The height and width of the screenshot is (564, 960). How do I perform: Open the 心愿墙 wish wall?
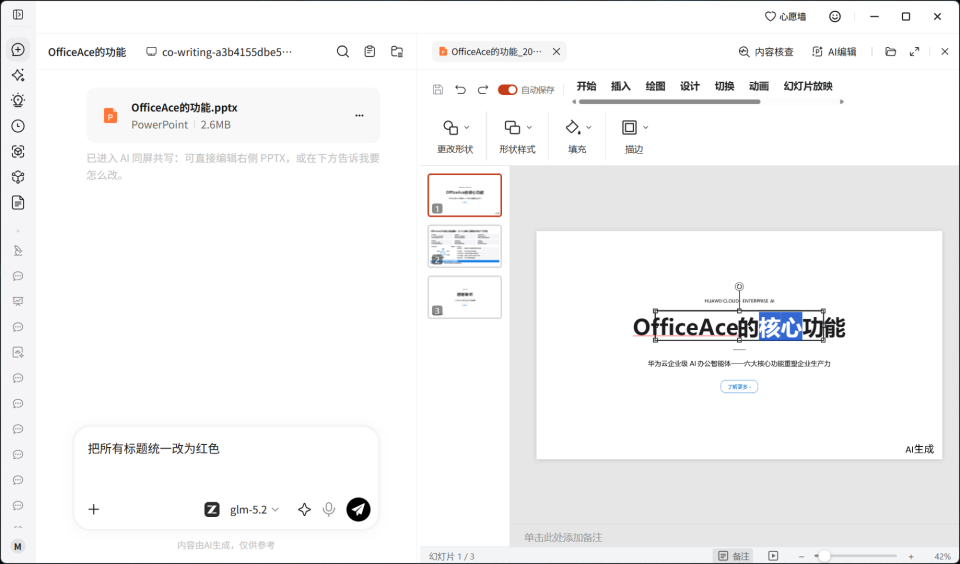pyautogui.click(x=786, y=17)
